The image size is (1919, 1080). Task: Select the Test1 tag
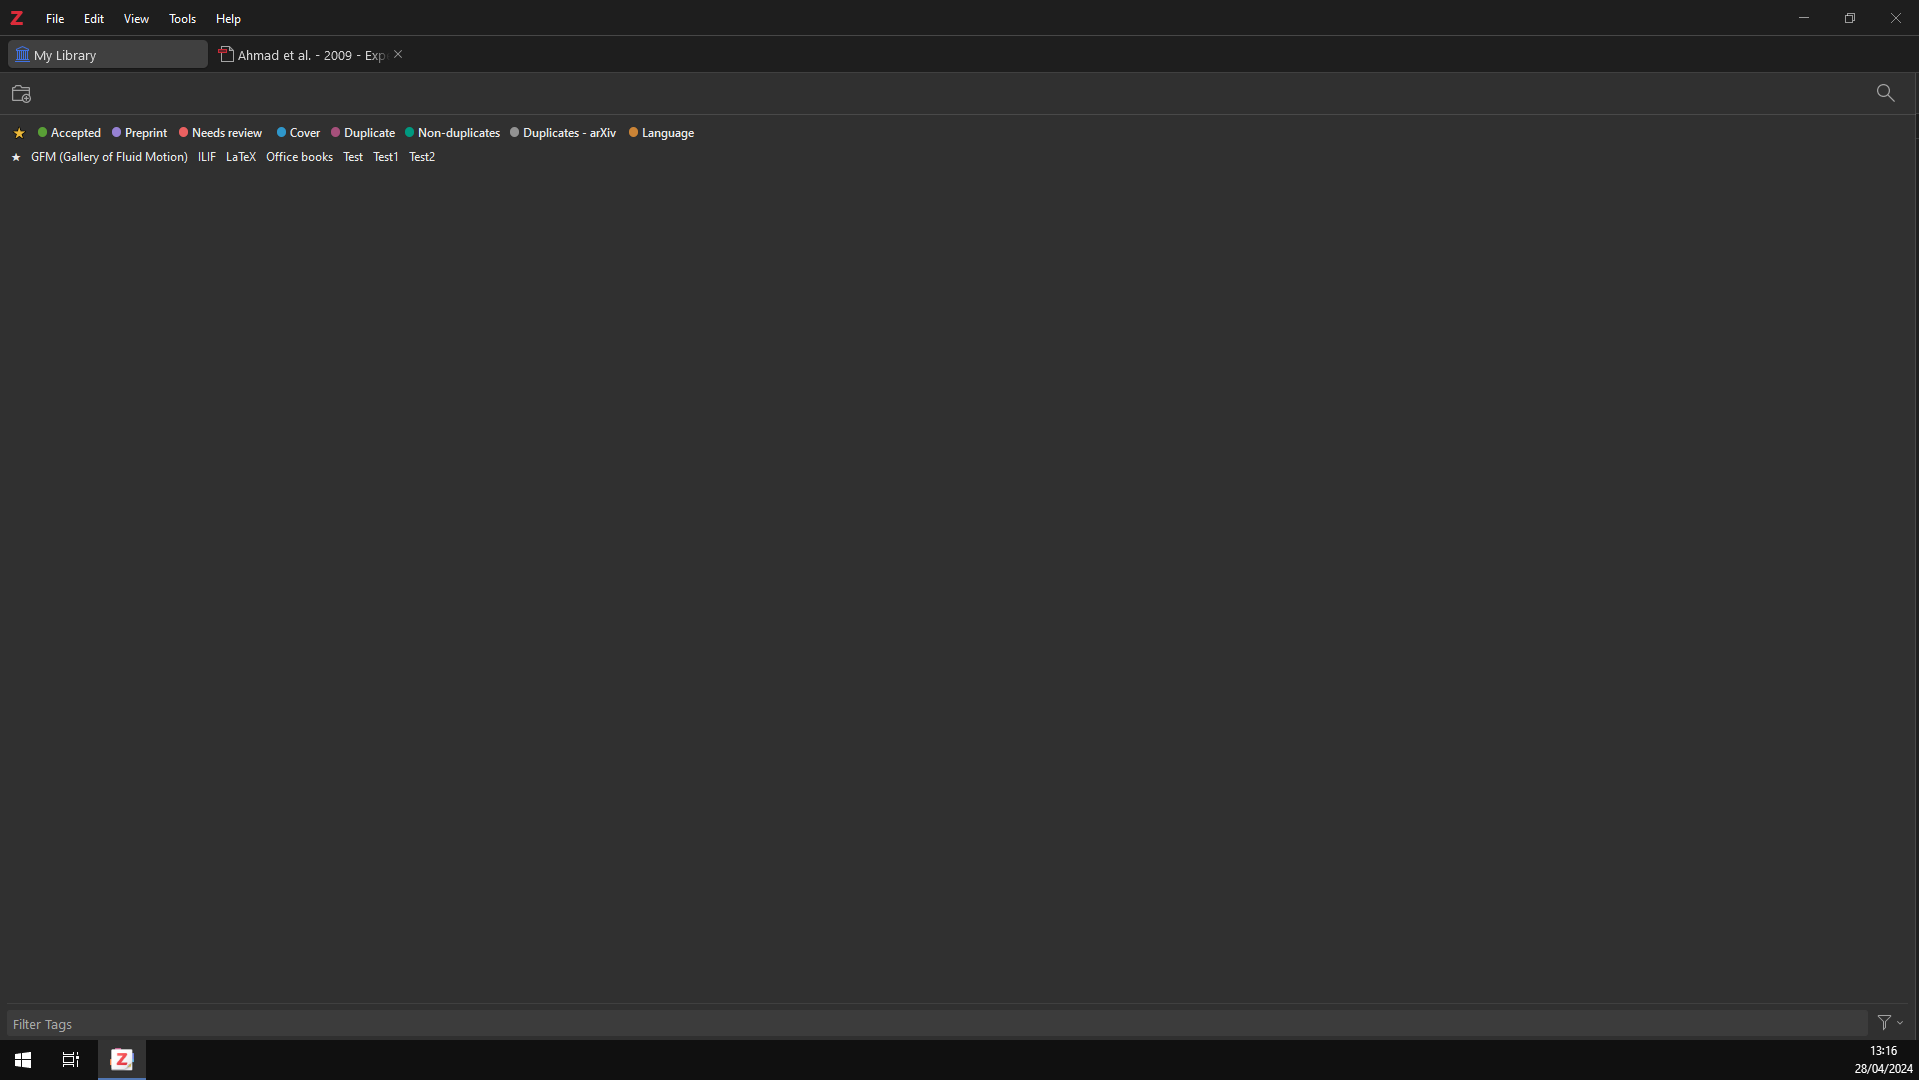click(386, 157)
